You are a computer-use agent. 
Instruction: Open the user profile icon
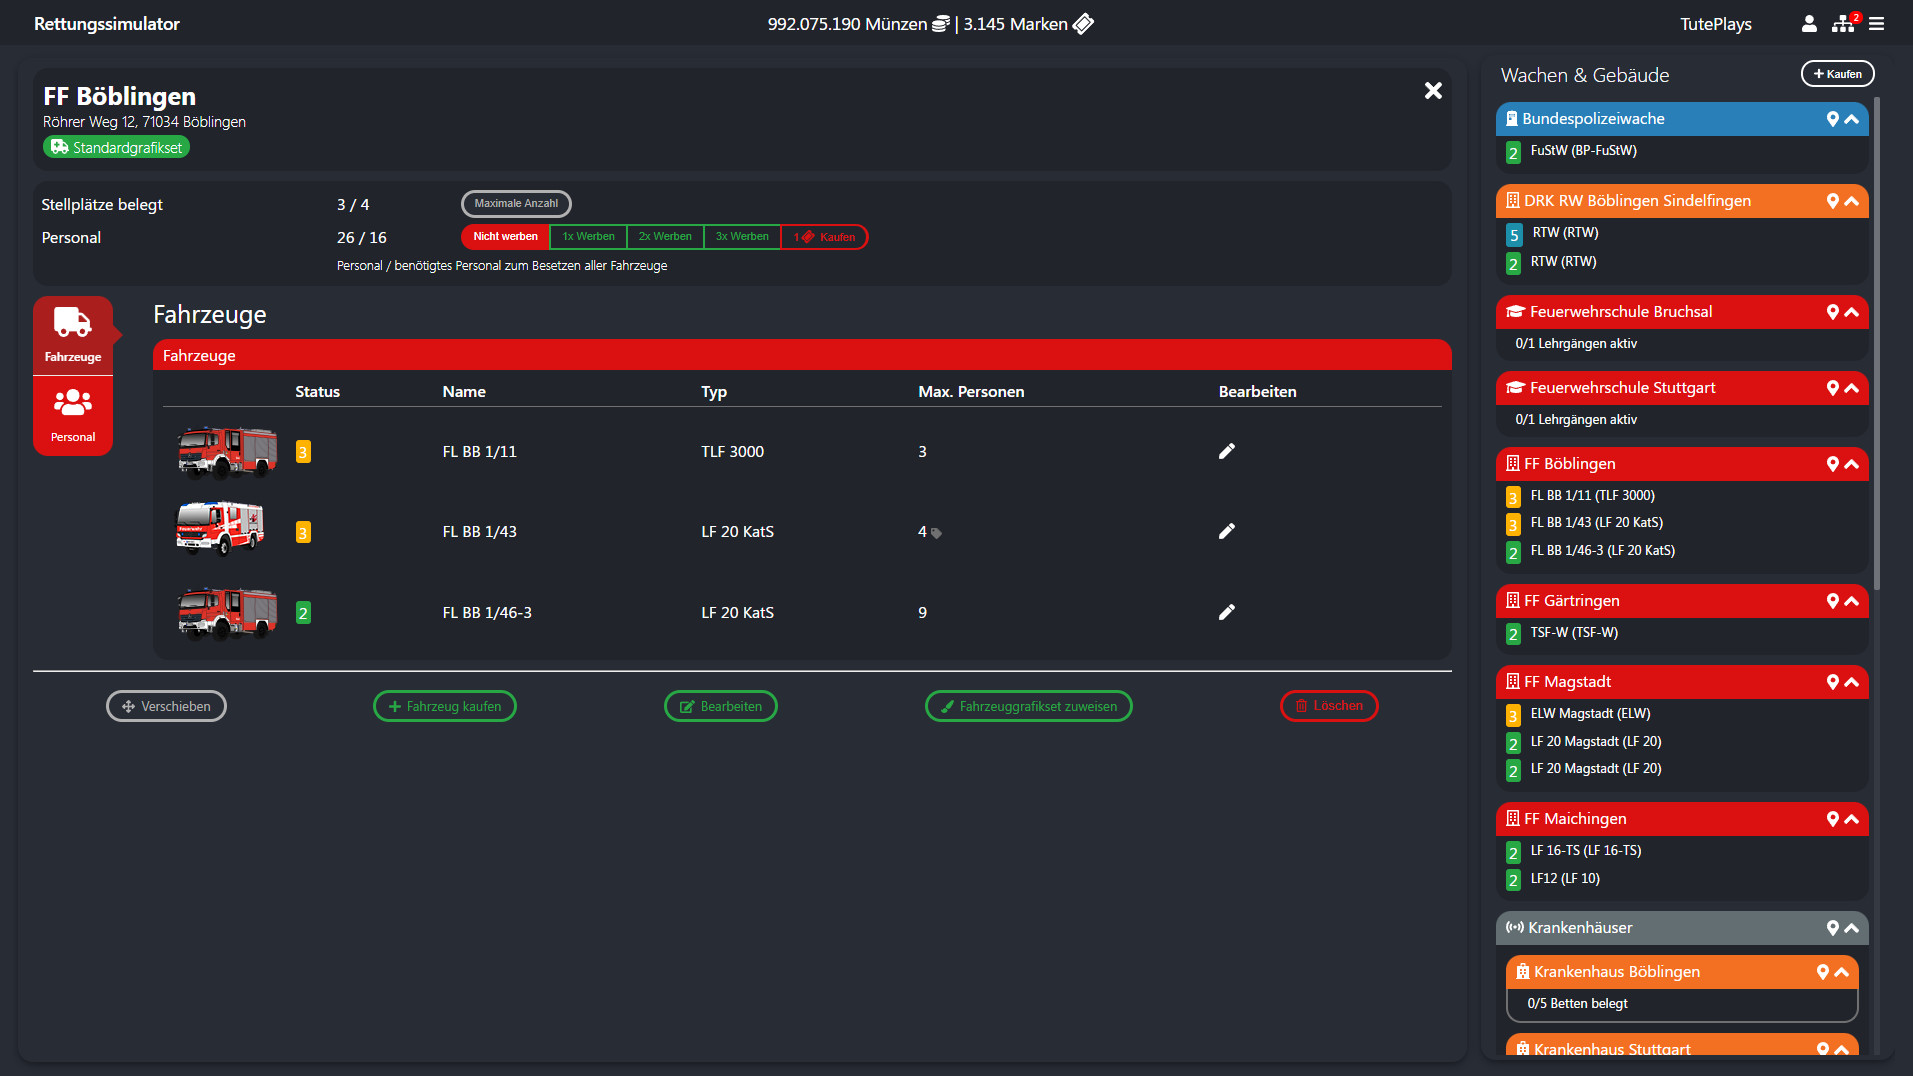point(1808,24)
